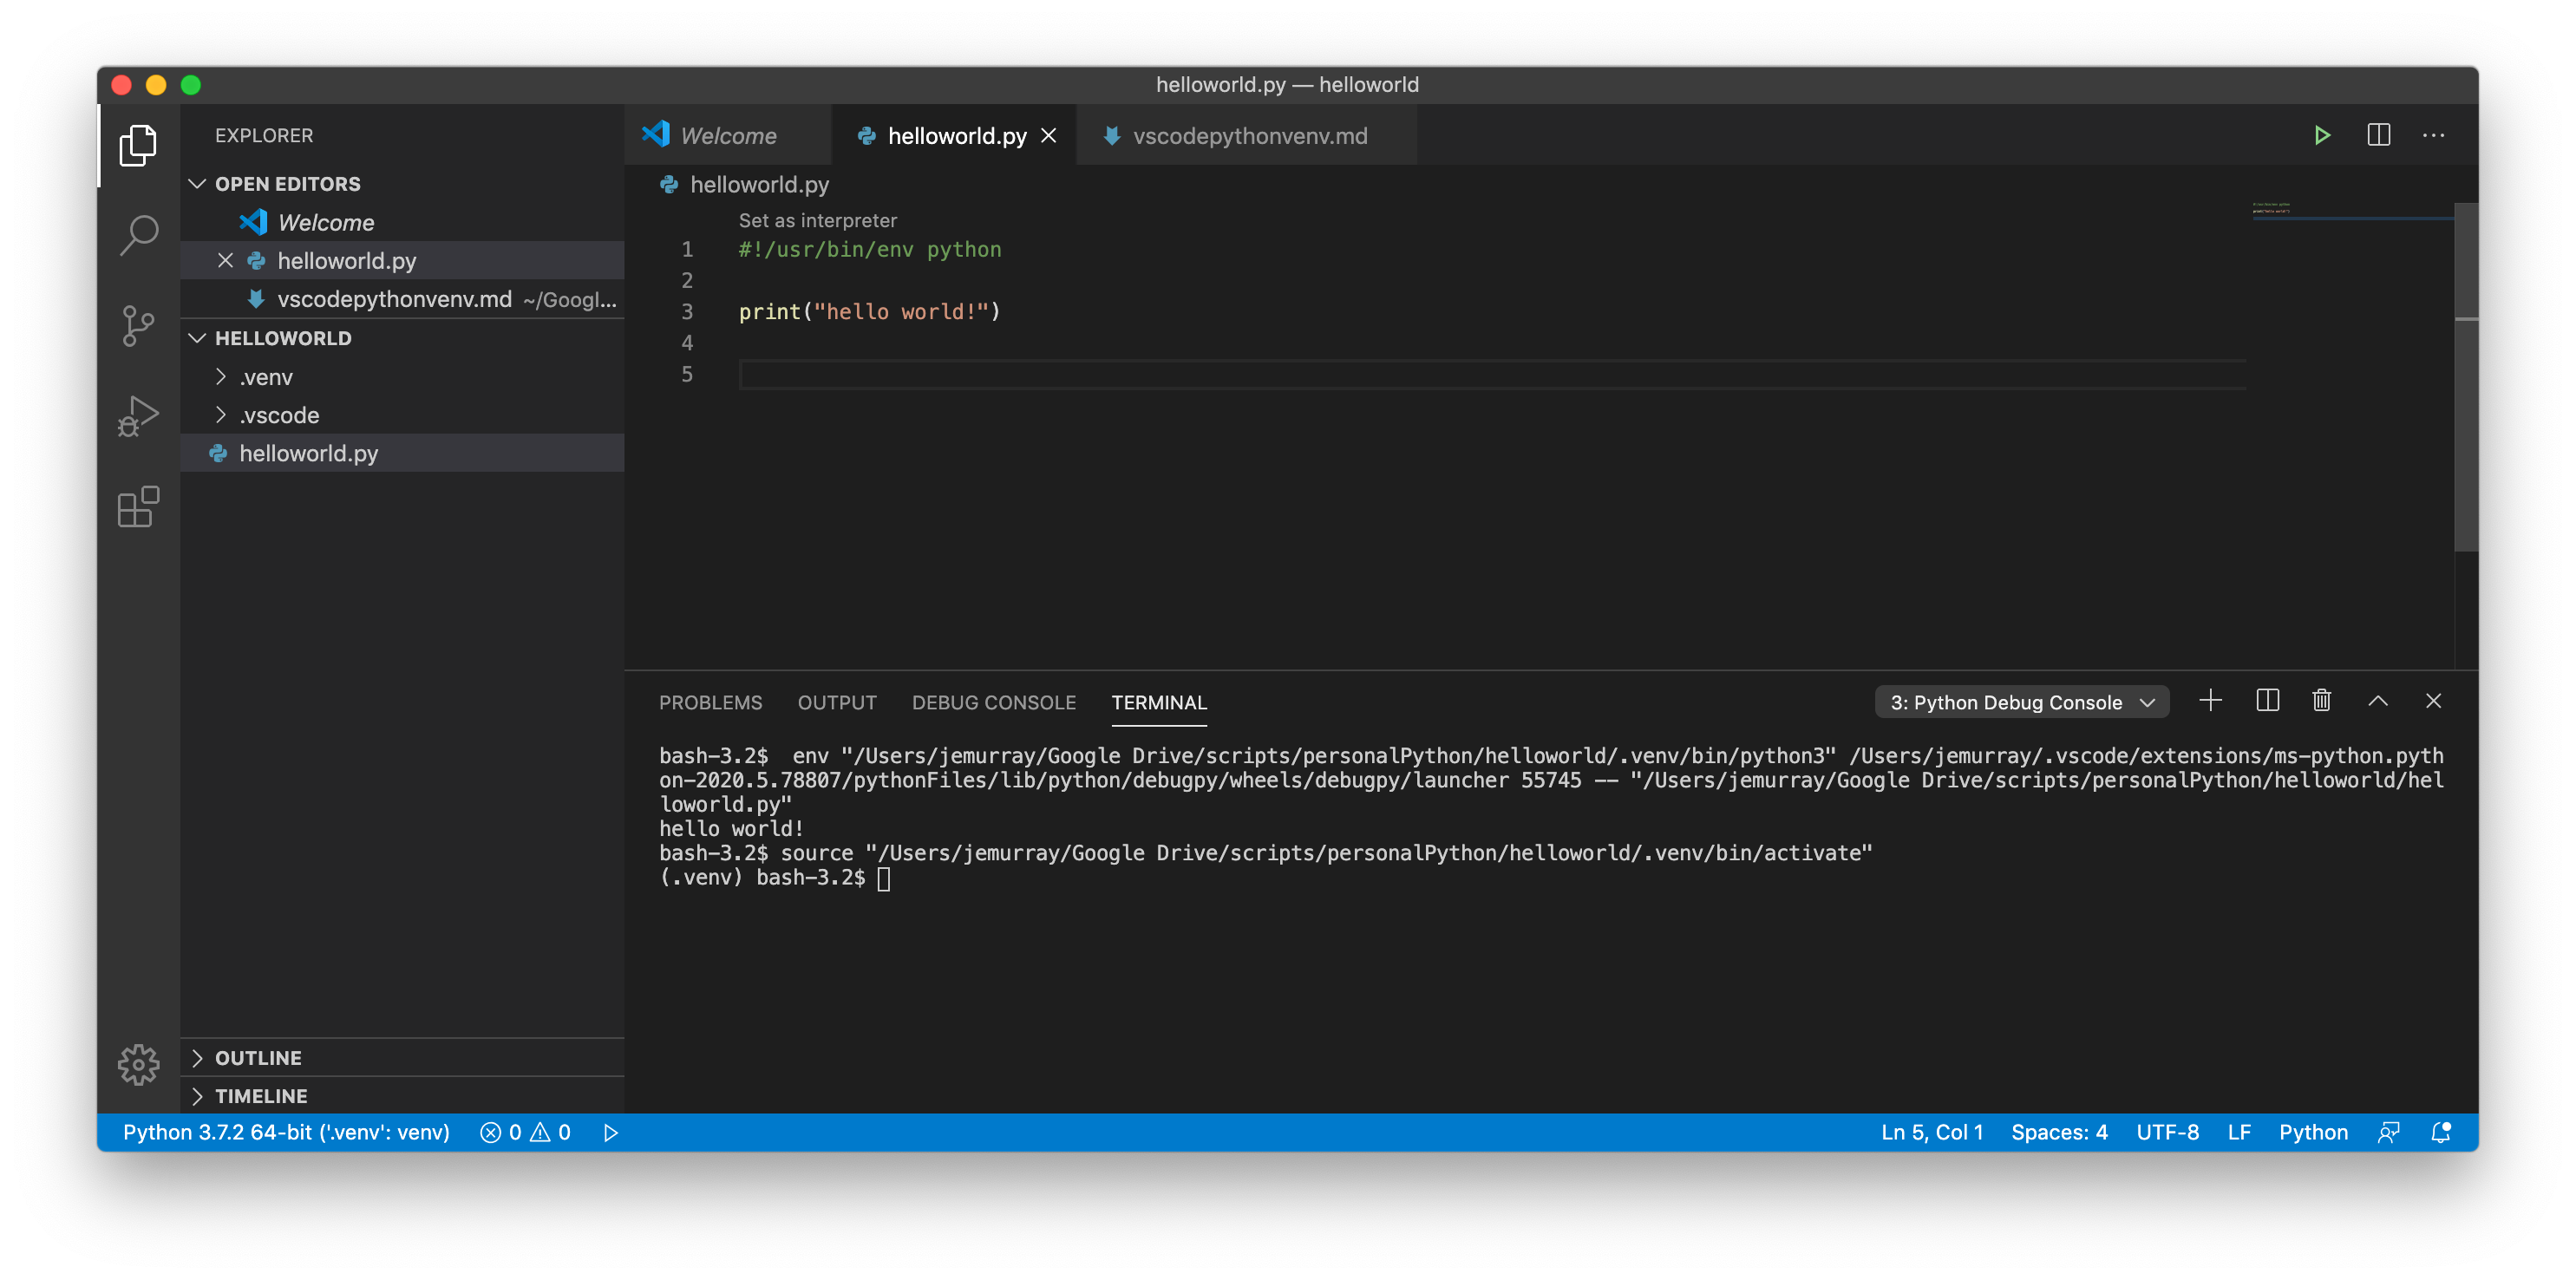
Task: Select the TERMINAL tab
Action: [x=1160, y=702]
